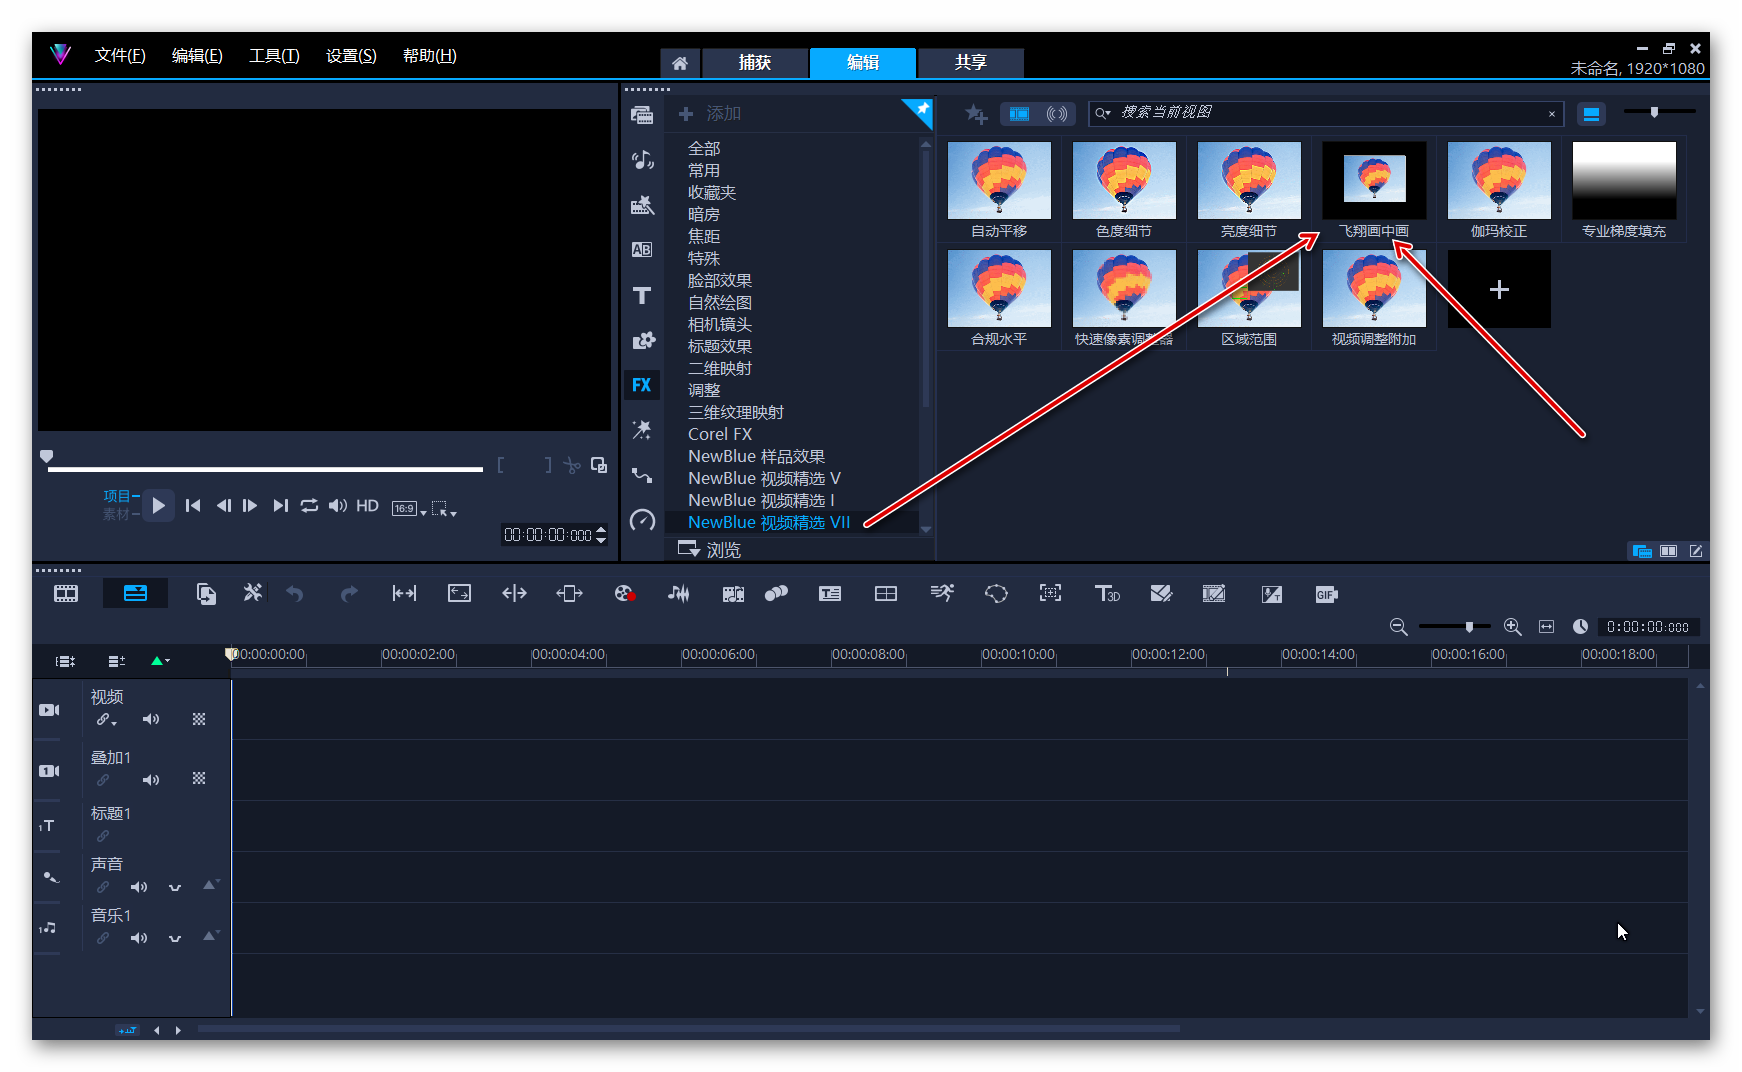The width and height of the screenshot is (1742, 1072).
Task: Adjust the timeline zoom slider
Action: (x=1469, y=627)
